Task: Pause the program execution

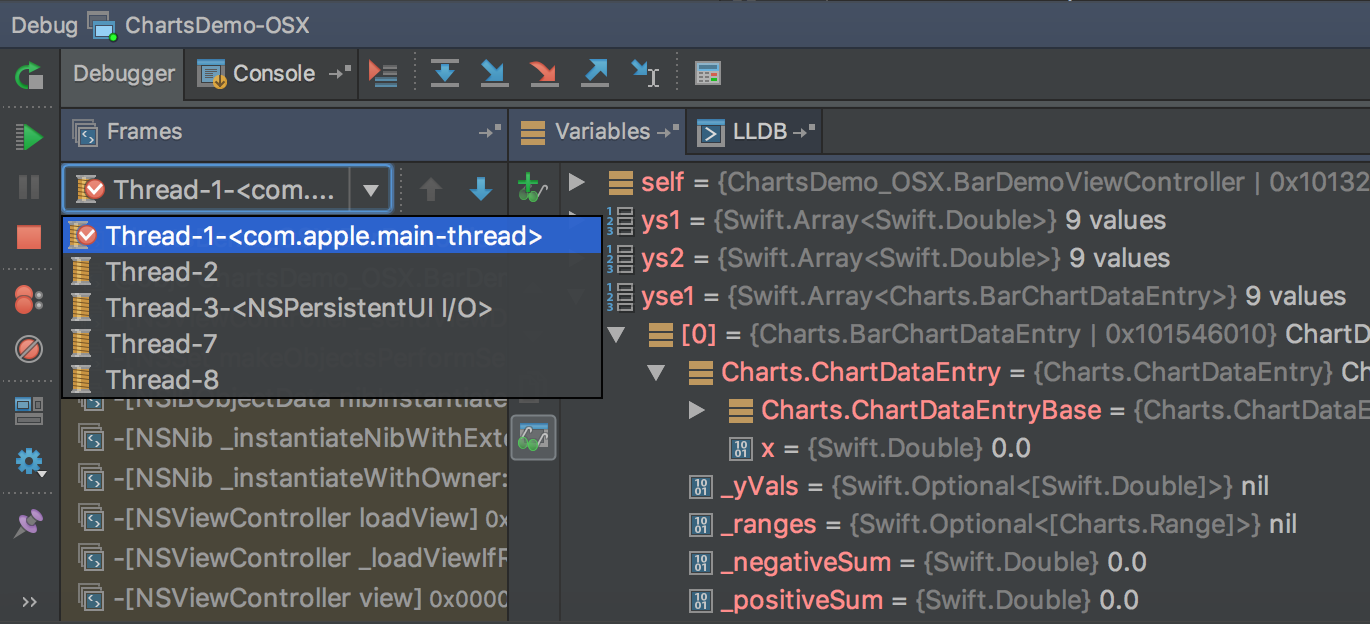Action: (x=29, y=187)
